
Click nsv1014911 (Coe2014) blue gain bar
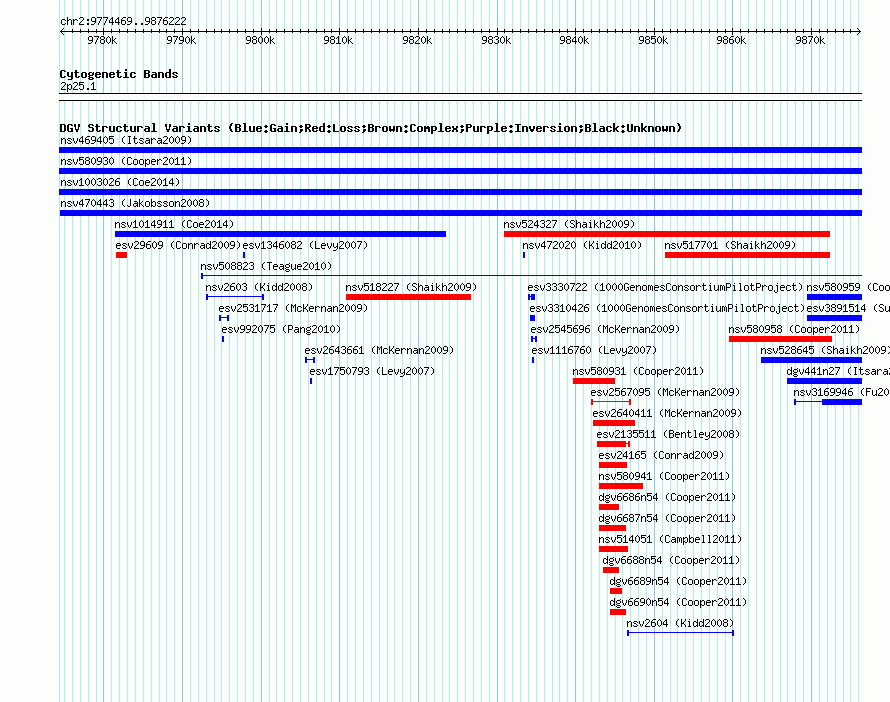click(280, 234)
